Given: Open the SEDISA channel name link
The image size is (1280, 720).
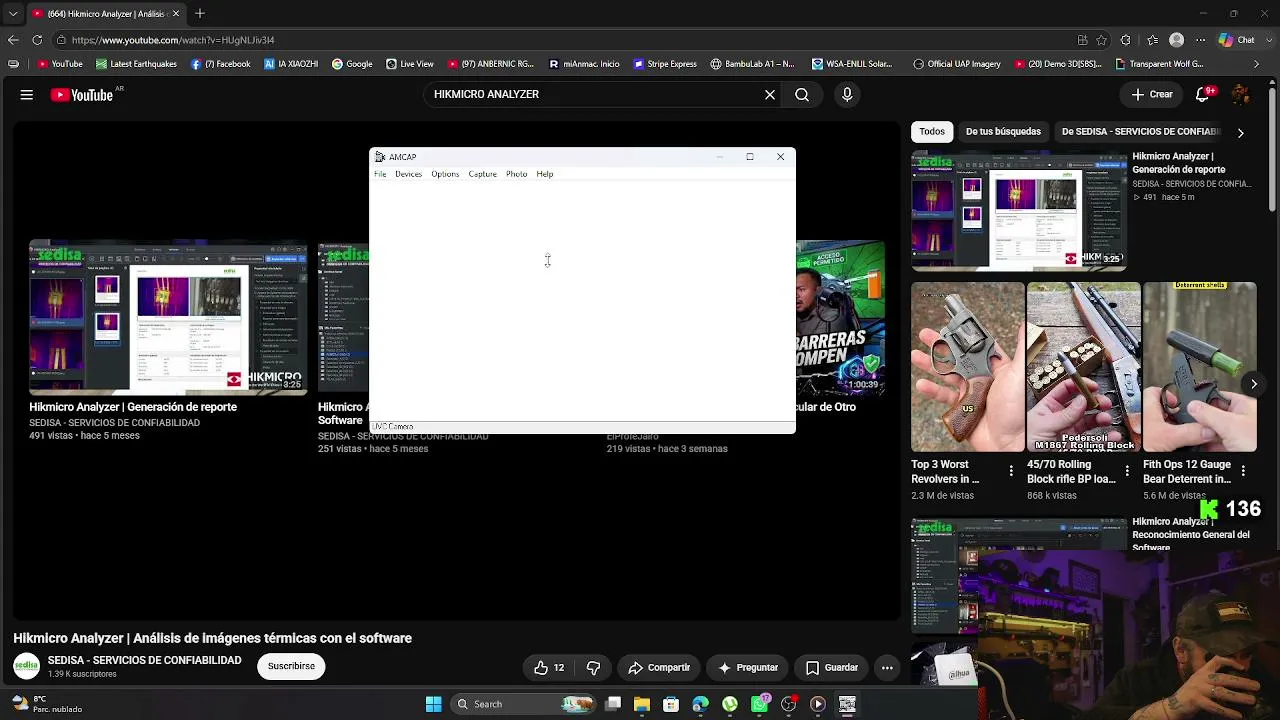Looking at the screenshot, I should (145, 661).
